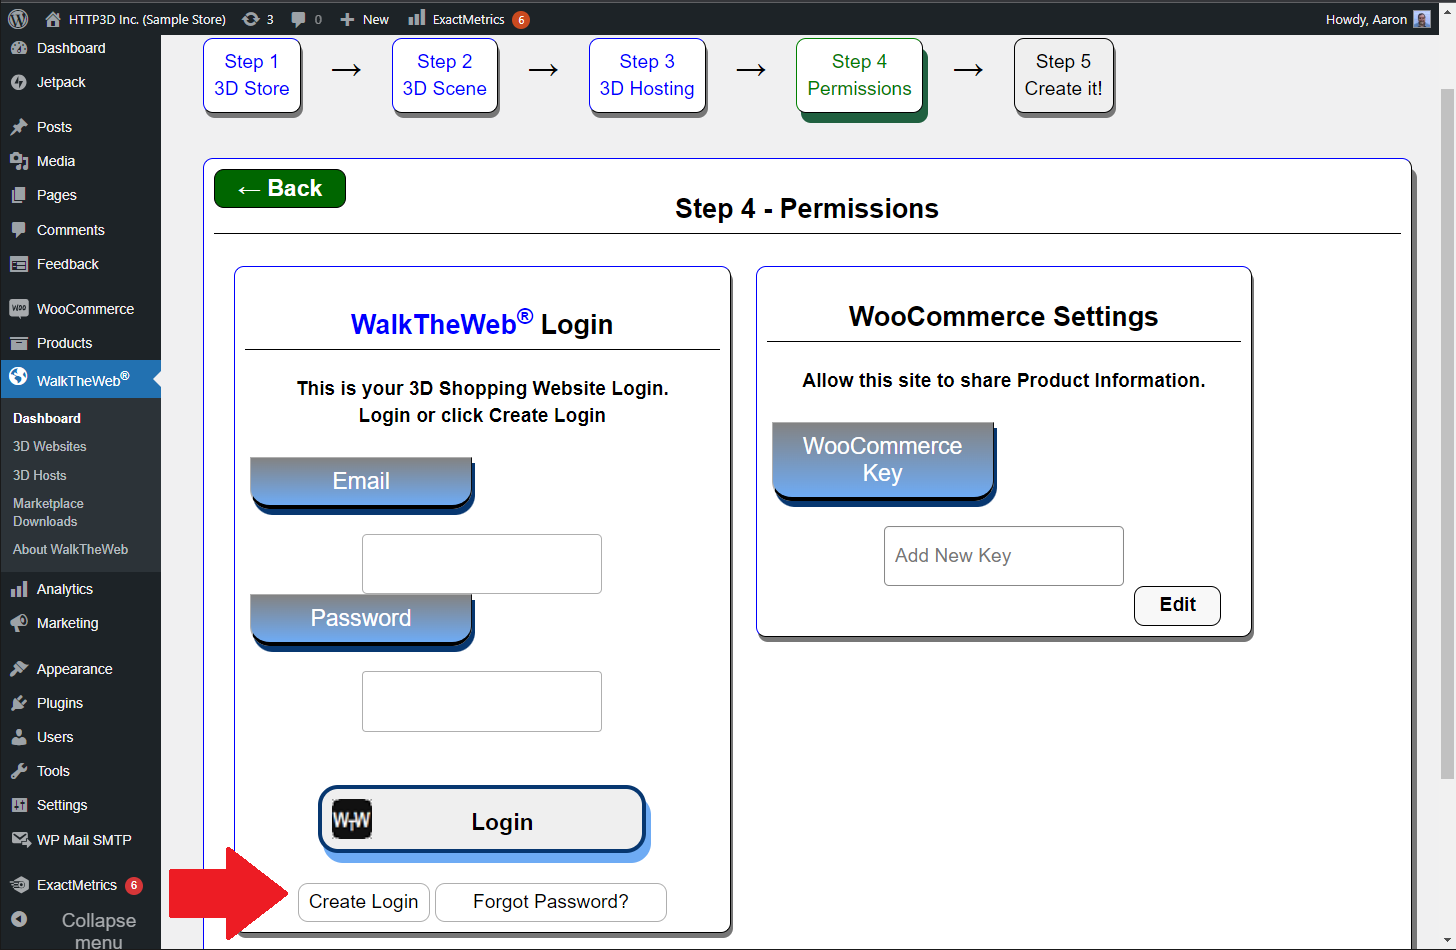
Task: Click the WooCommerce Settings heading
Action: [1004, 316]
